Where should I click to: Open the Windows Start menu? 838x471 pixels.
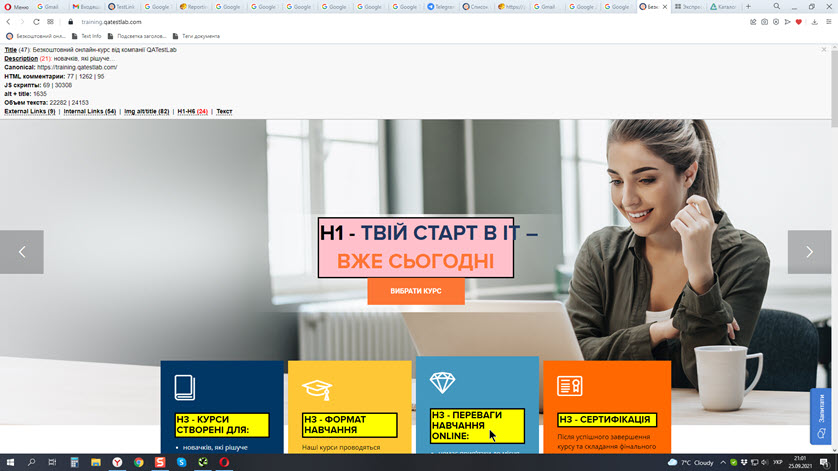click(9, 462)
